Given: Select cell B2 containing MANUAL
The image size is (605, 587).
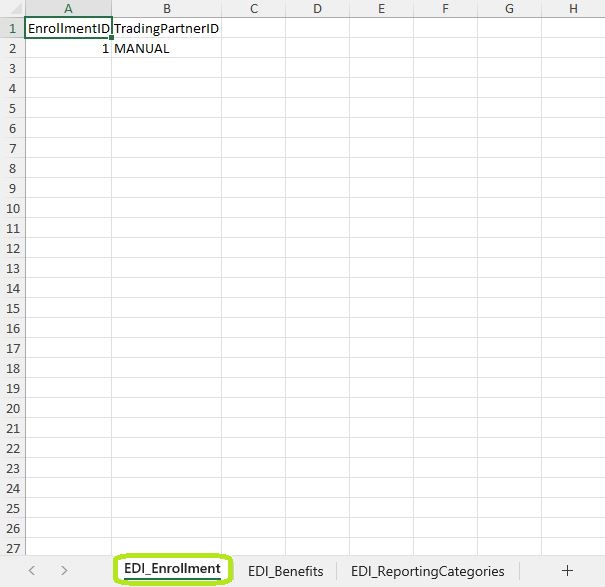Looking at the screenshot, I should pos(166,48).
